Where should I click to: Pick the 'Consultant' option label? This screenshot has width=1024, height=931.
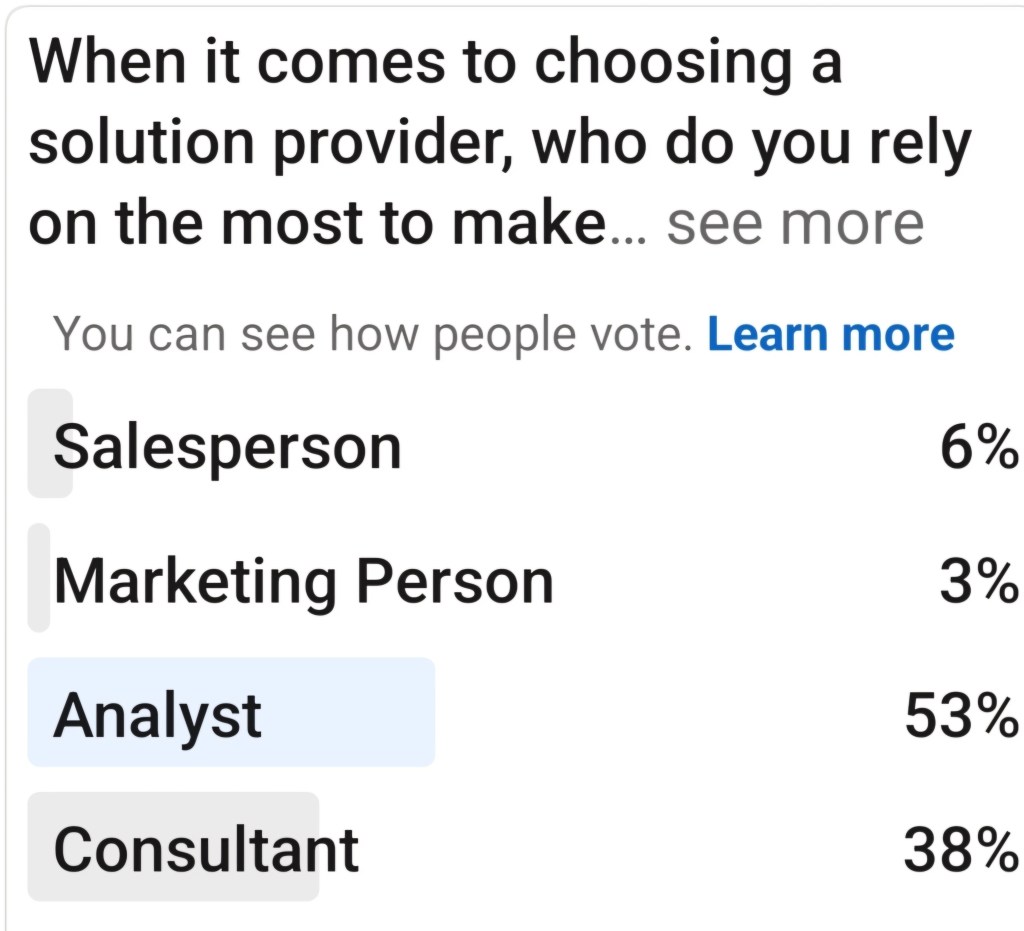pos(206,849)
